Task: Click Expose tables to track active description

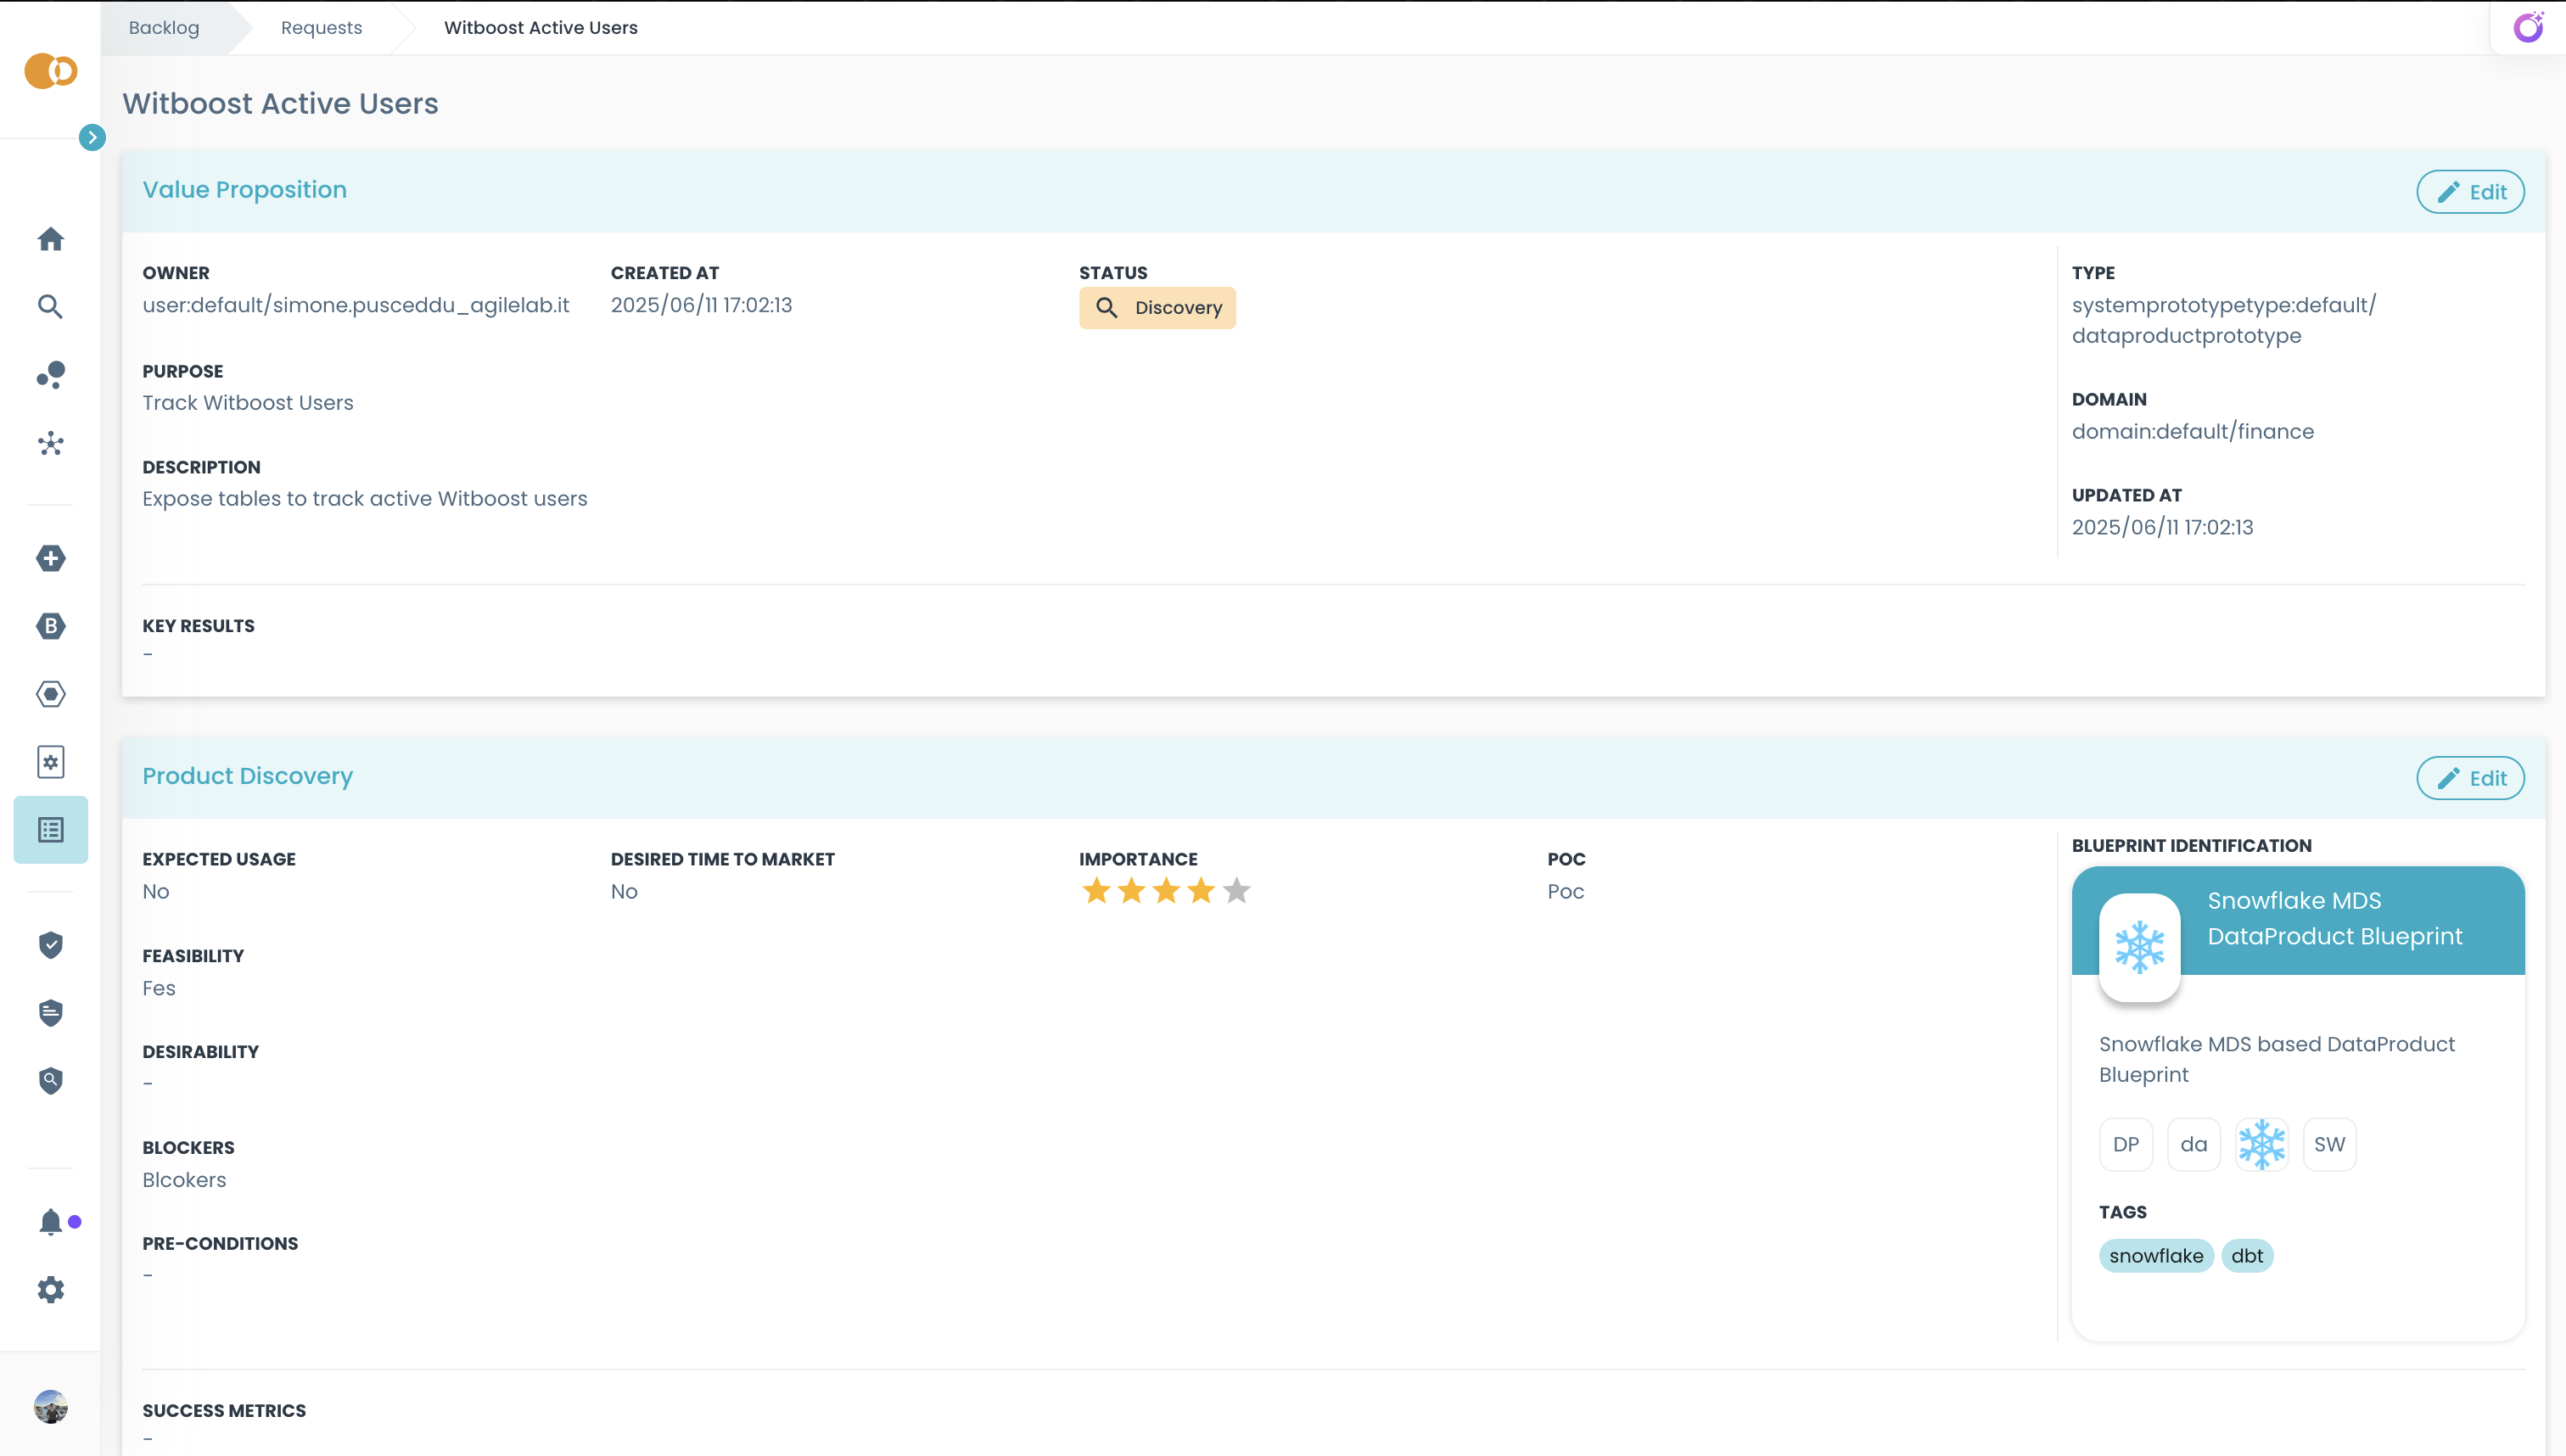Action: (x=365, y=499)
